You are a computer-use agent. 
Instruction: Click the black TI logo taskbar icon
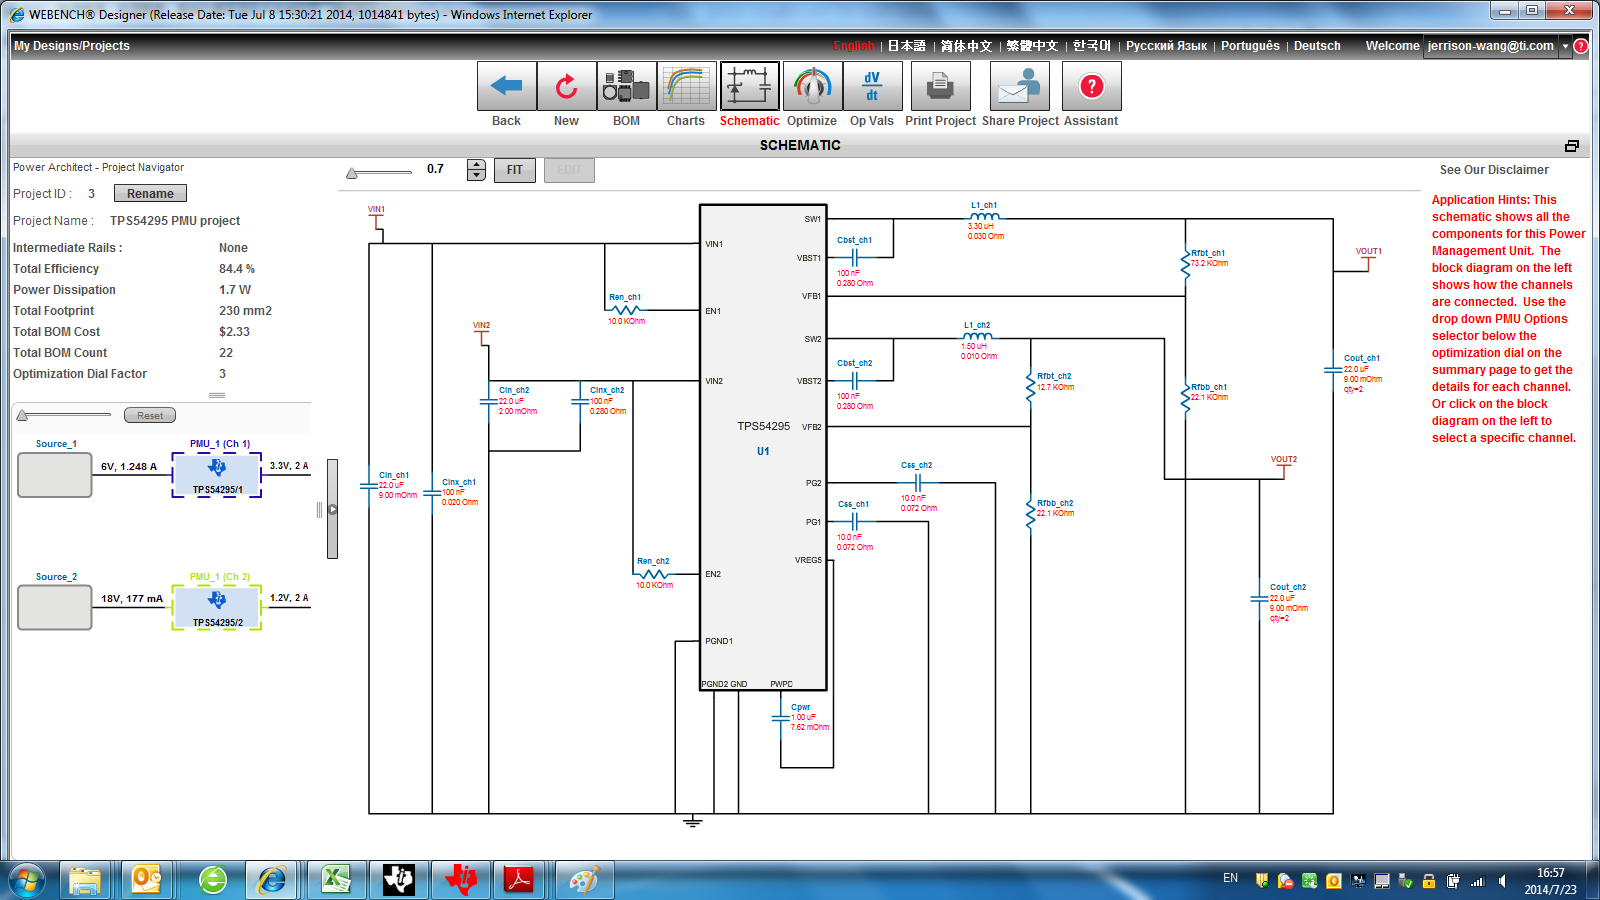(x=399, y=881)
